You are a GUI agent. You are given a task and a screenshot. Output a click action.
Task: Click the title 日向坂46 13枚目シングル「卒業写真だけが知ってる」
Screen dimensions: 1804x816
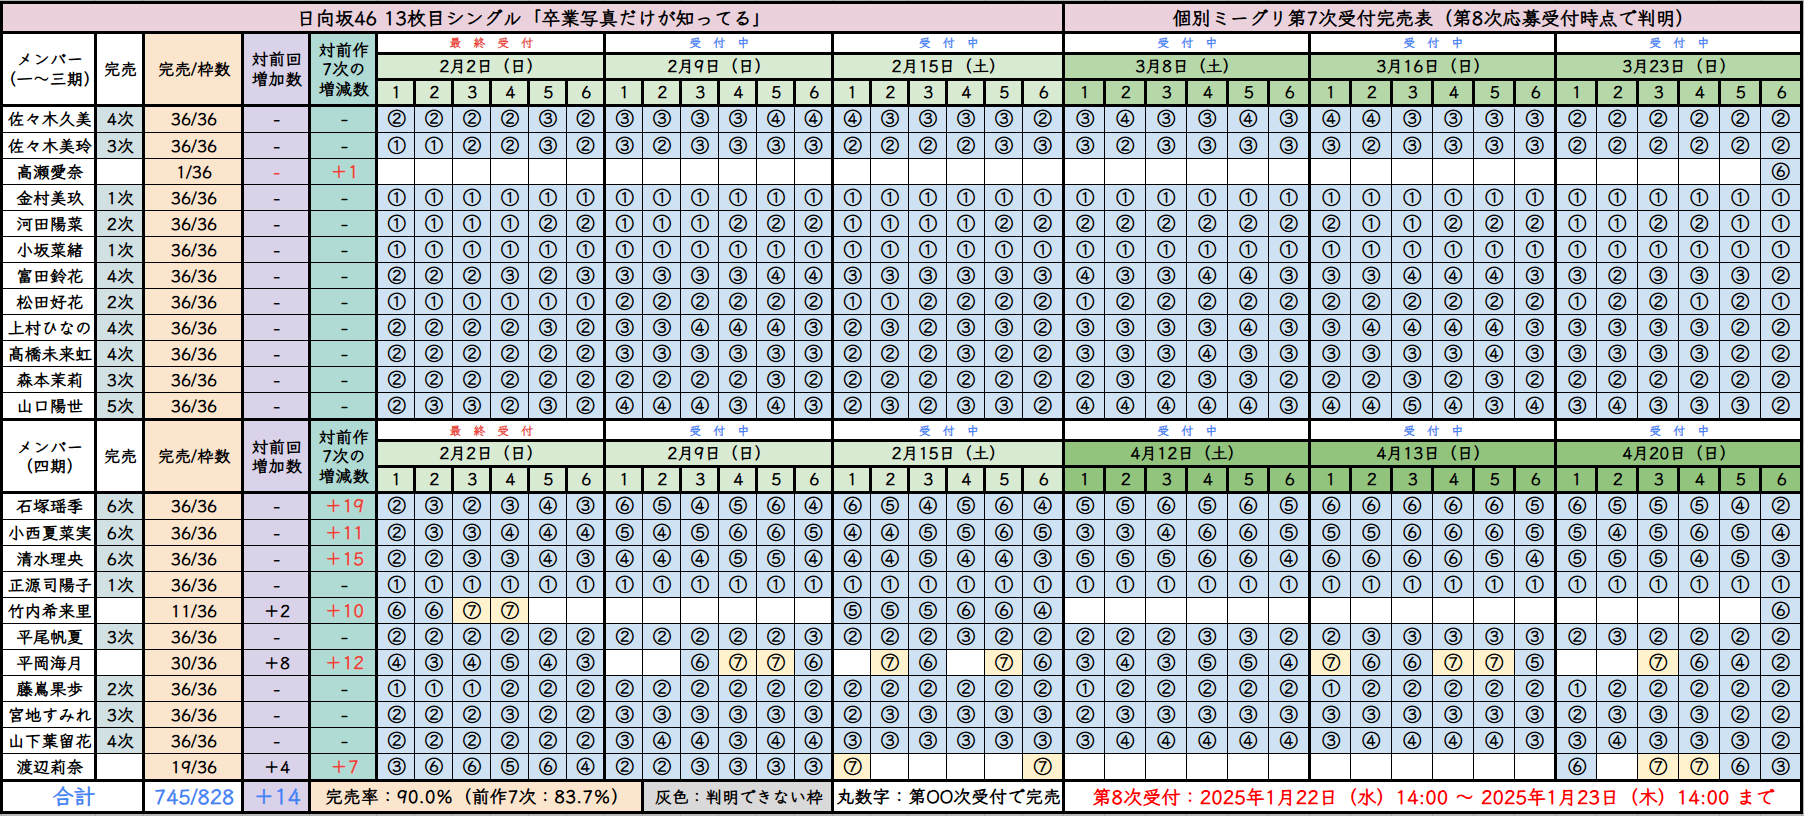point(531,18)
